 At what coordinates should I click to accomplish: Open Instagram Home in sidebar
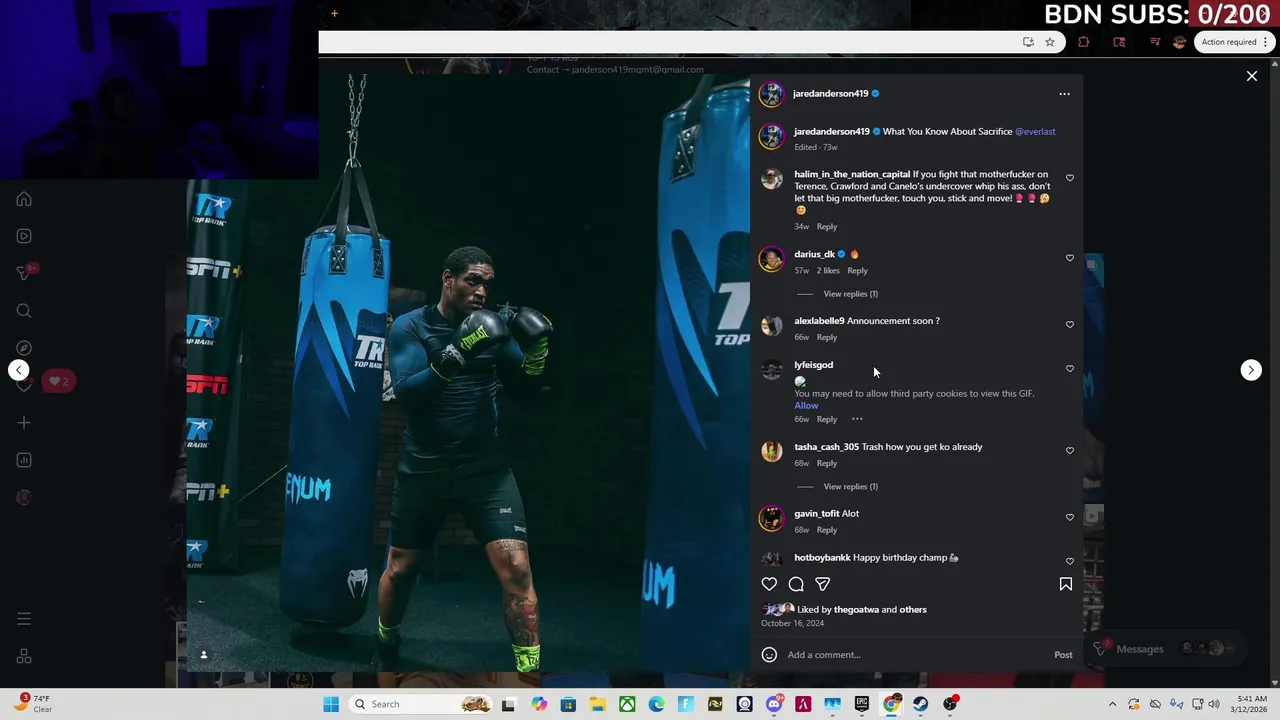point(24,199)
